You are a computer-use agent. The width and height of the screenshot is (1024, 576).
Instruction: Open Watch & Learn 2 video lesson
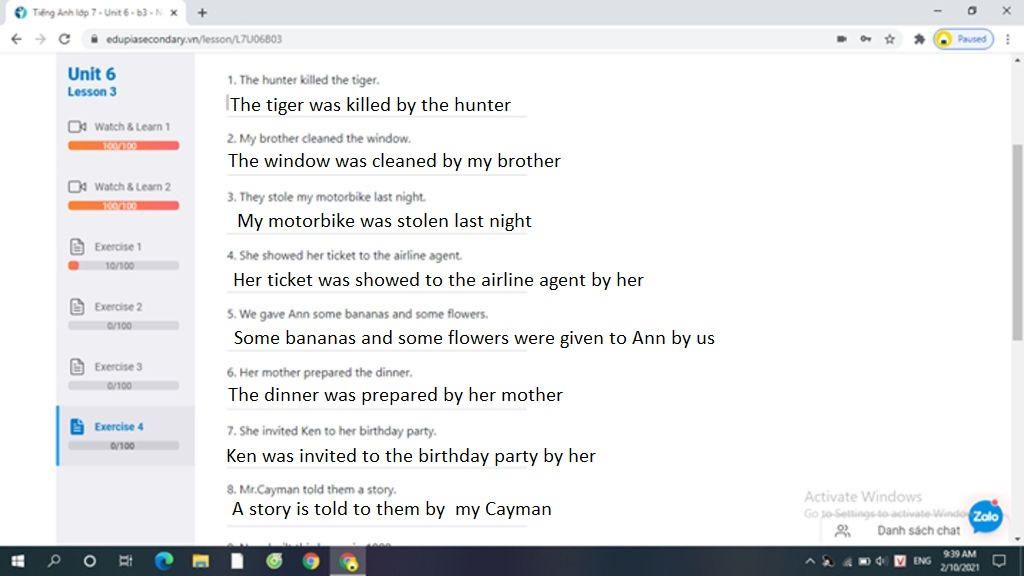[x=120, y=187]
